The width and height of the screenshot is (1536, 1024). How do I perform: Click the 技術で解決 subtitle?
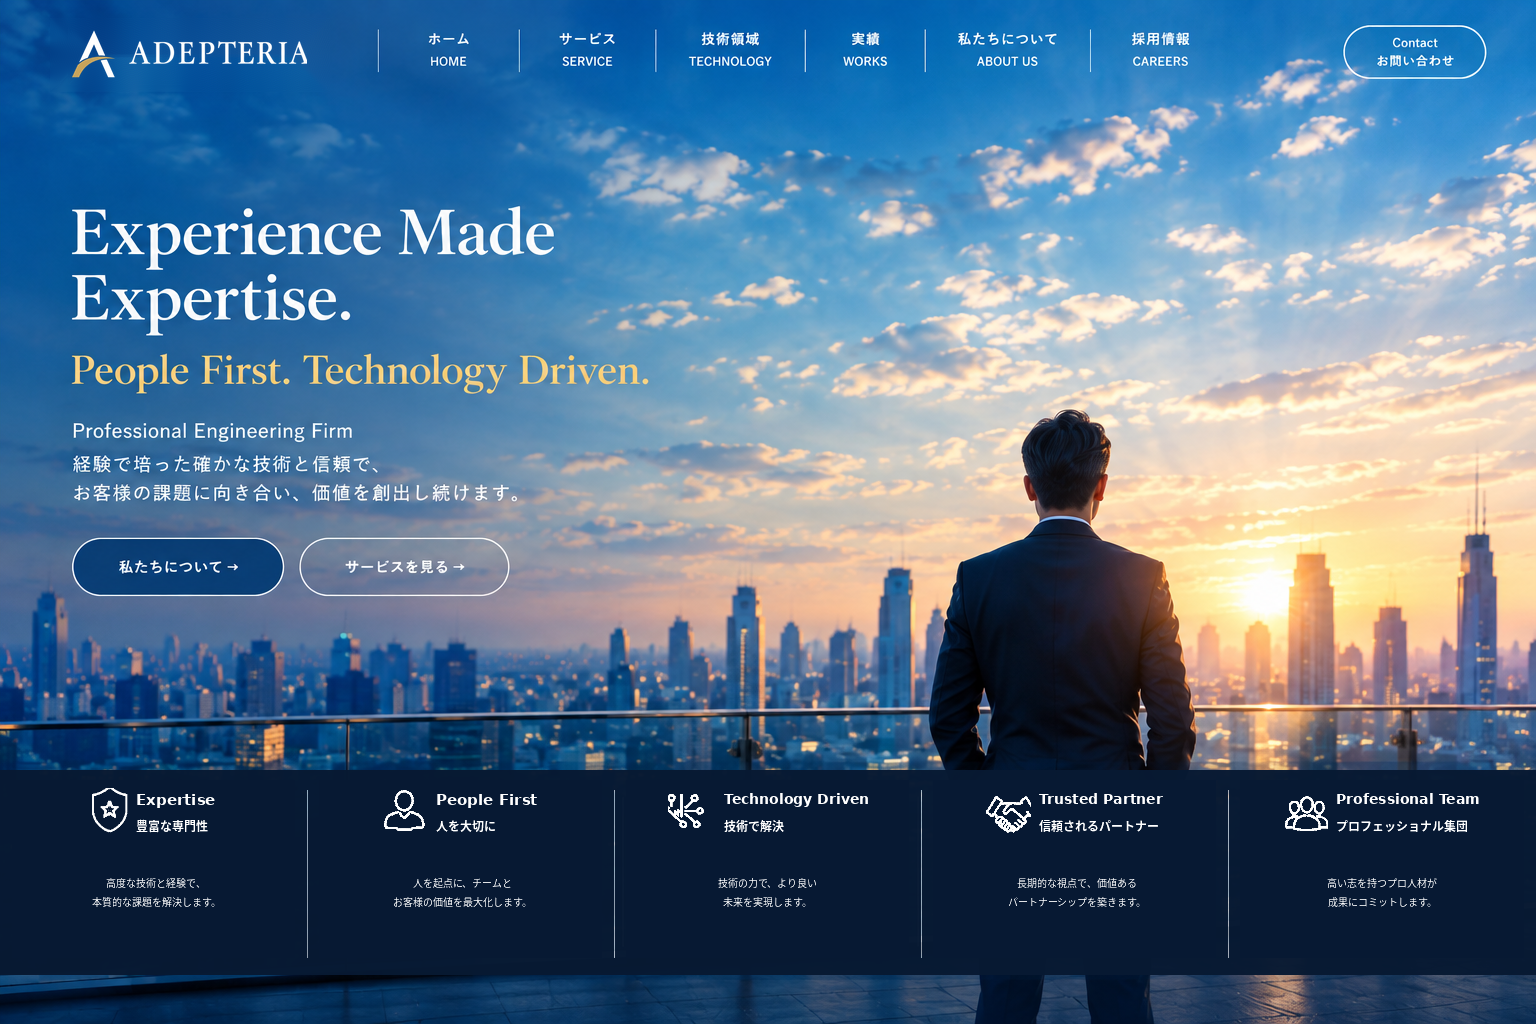click(754, 826)
